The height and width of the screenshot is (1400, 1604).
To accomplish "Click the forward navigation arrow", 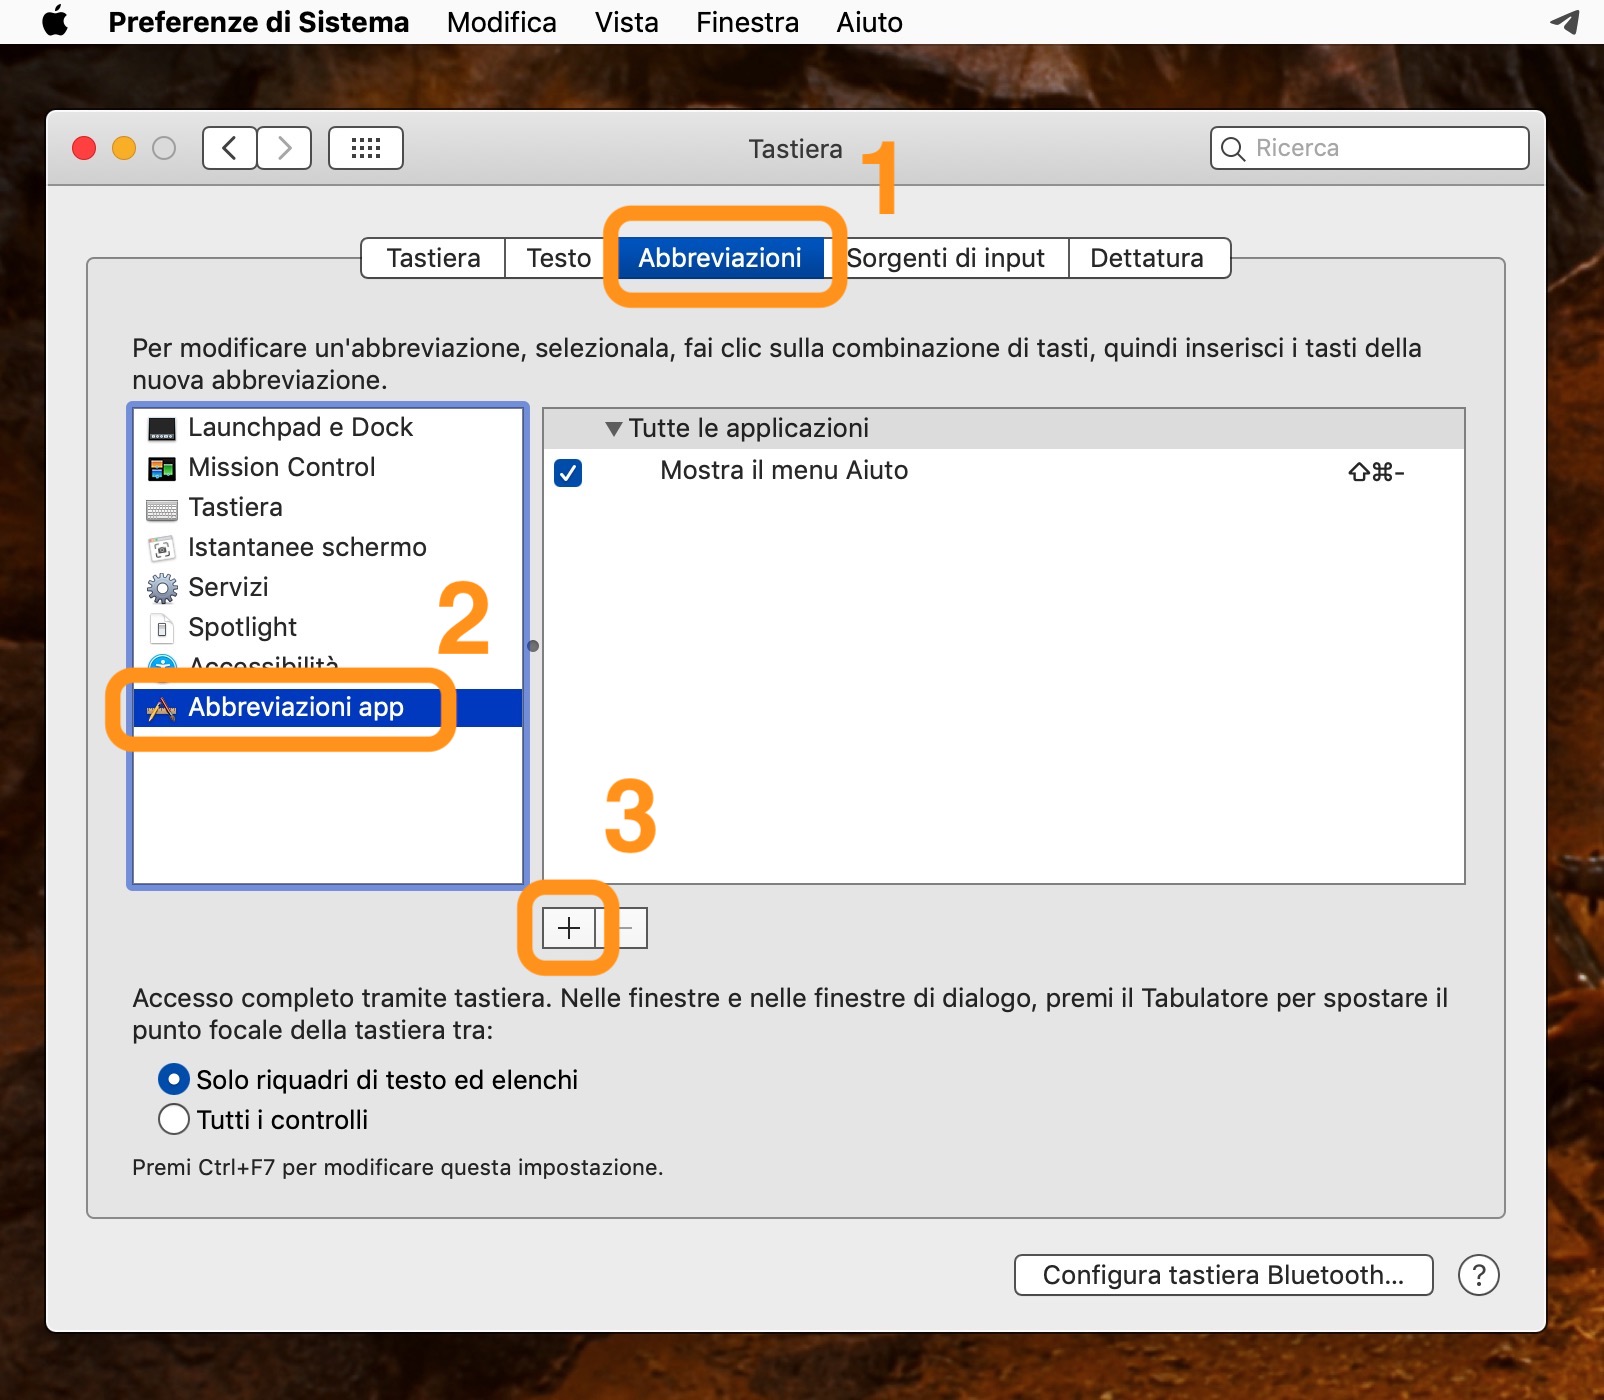I will coord(285,148).
